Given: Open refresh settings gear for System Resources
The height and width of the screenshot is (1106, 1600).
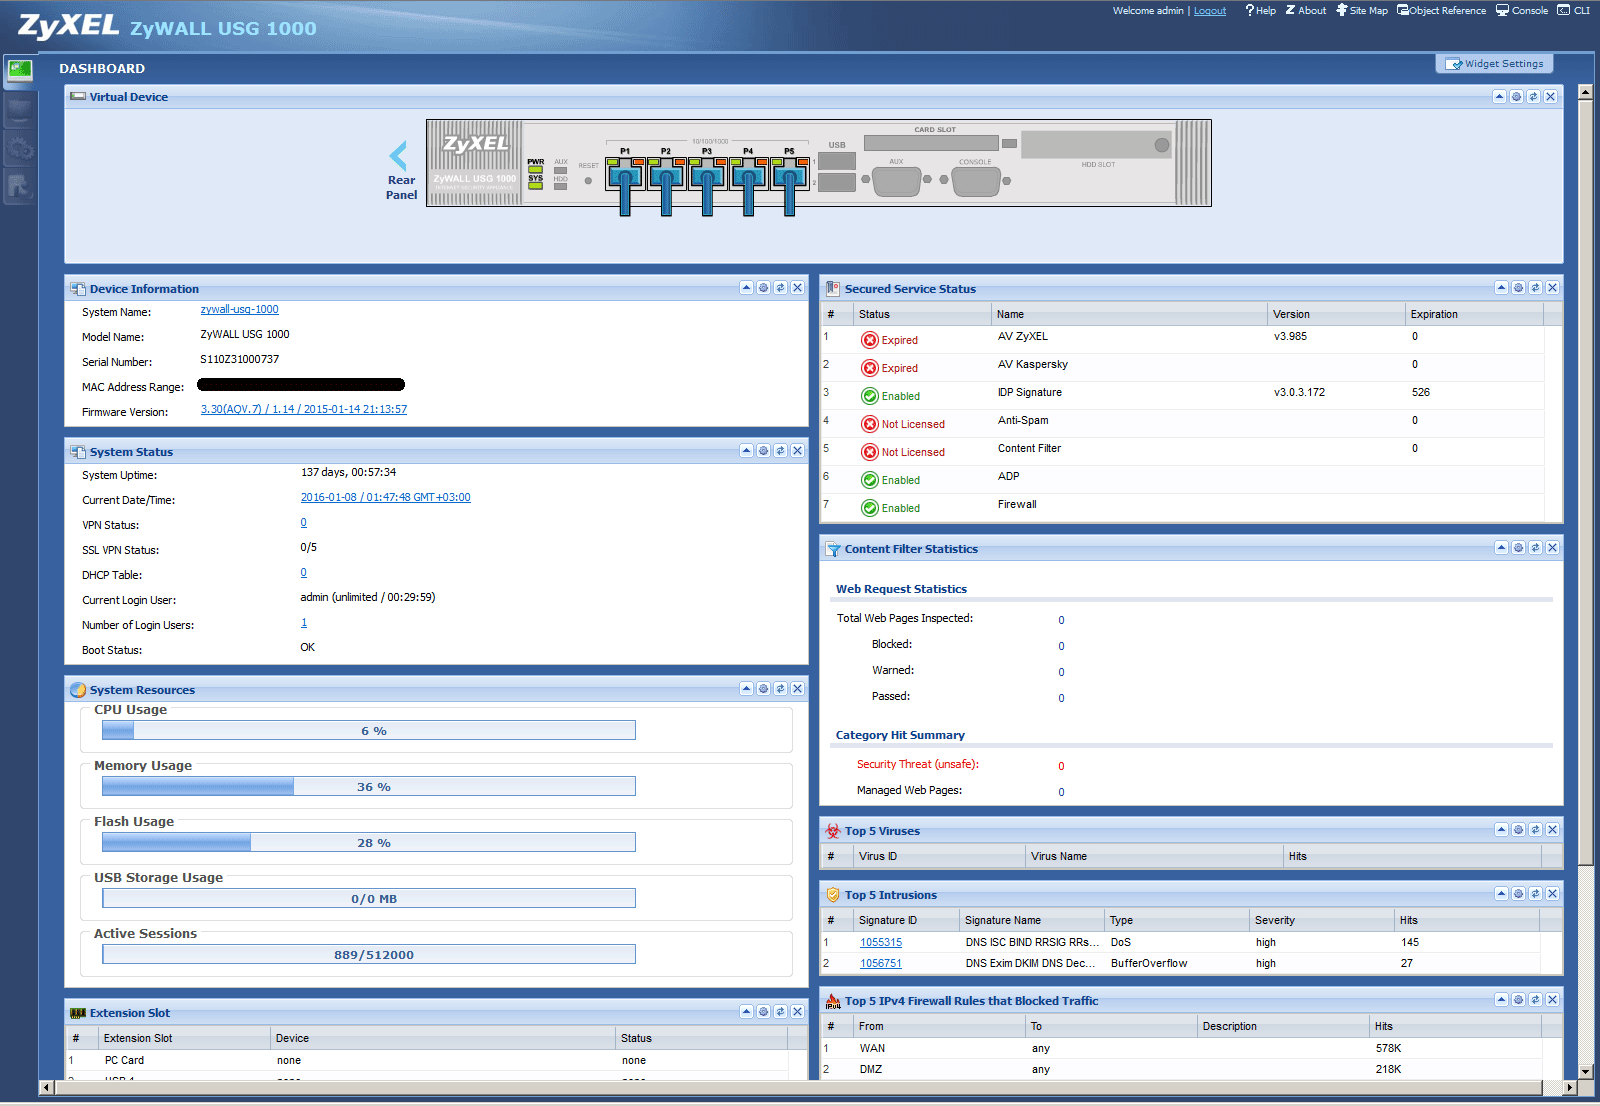Looking at the screenshot, I should (x=764, y=689).
